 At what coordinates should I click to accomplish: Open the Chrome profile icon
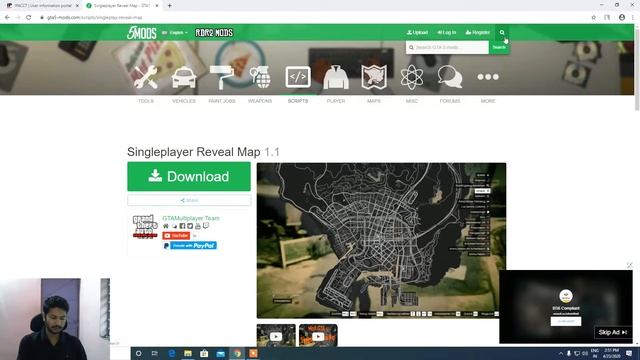(622, 18)
